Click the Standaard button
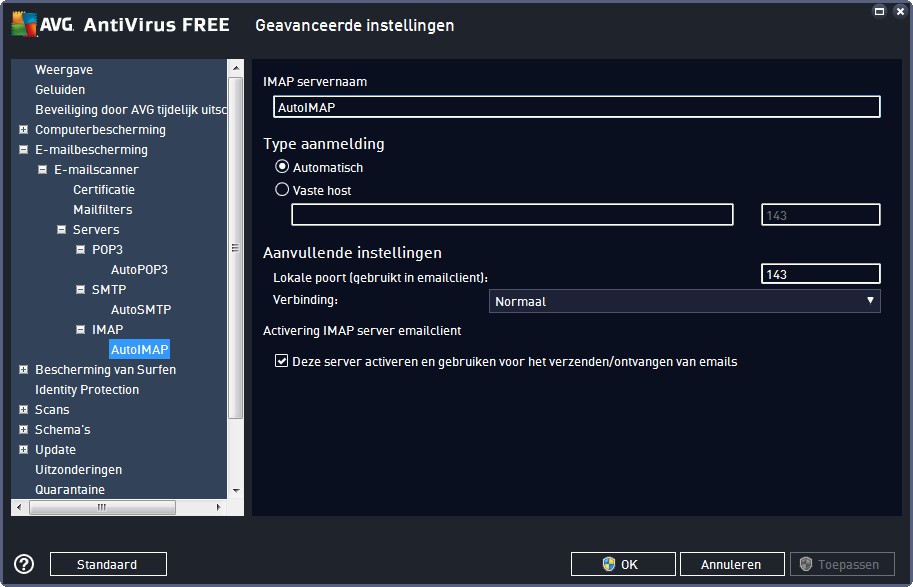 coord(108,564)
